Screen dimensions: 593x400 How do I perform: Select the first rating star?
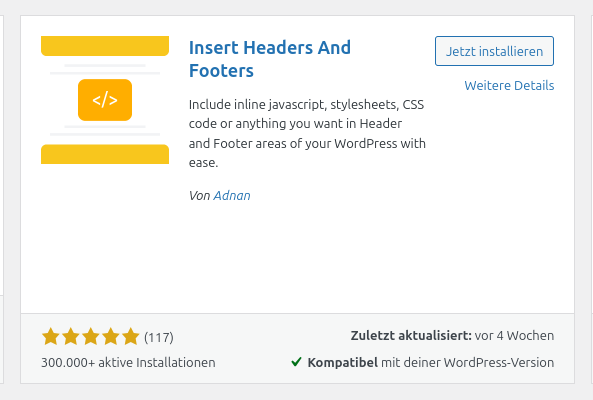[51, 336]
